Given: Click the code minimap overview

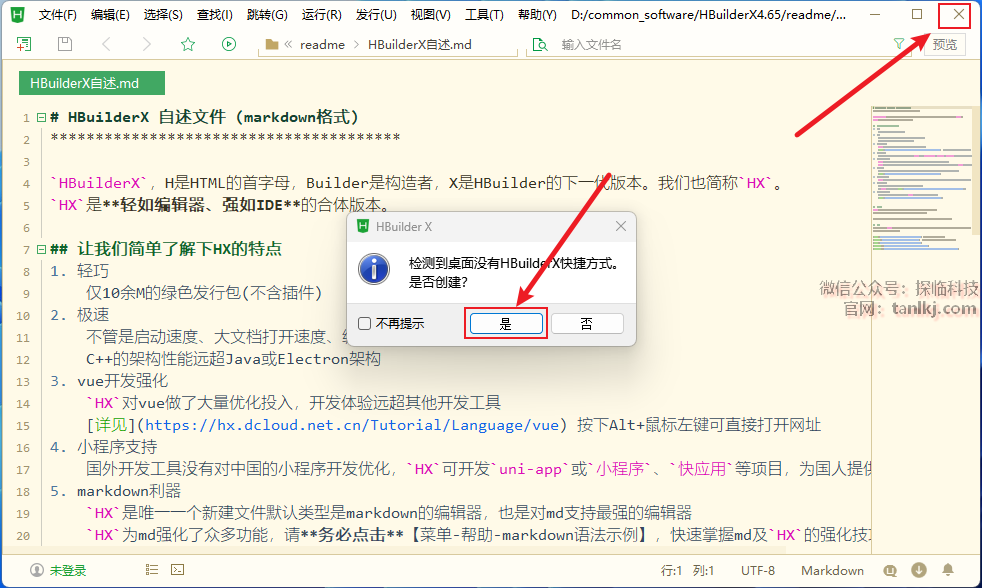Looking at the screenshot, I should click(x=924, y=178).
